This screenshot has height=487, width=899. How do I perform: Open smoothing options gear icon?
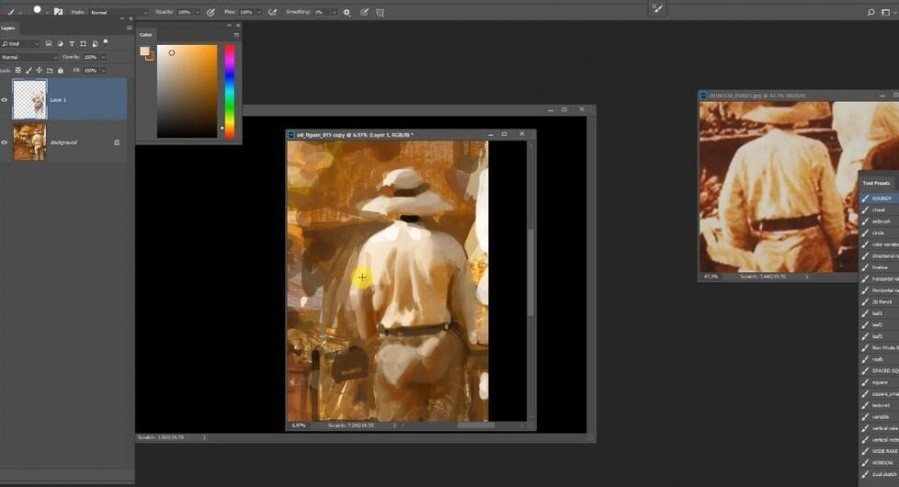point(347,12)
